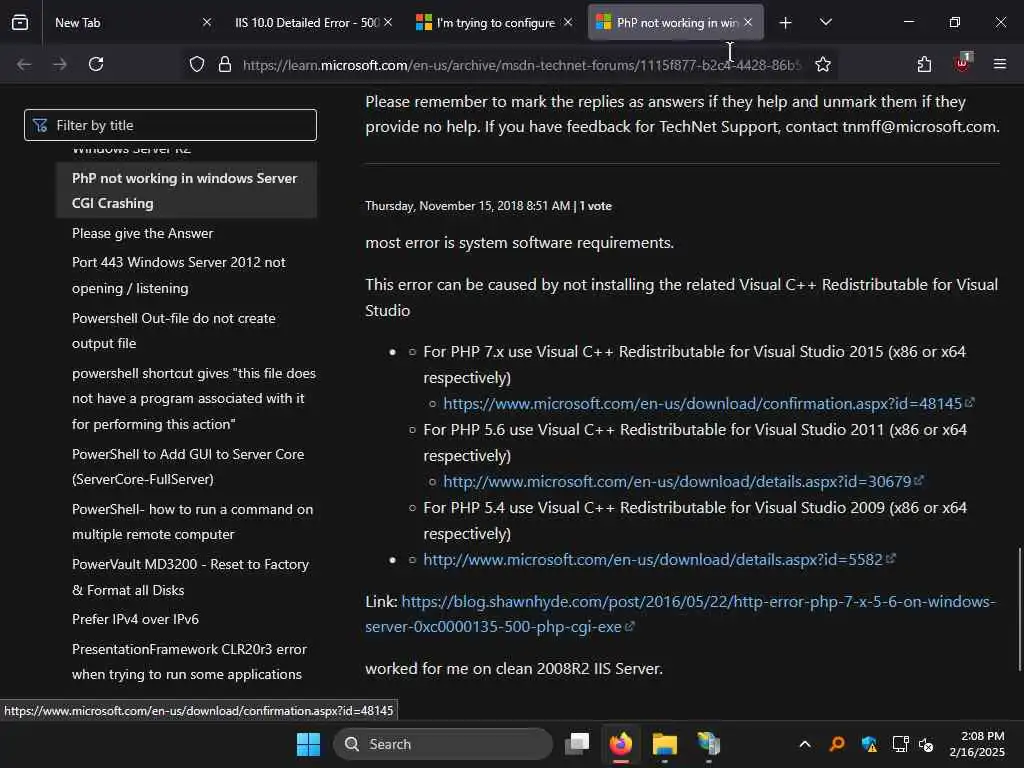
Task: Click the taskbar Search box
Action: [443, 744]
